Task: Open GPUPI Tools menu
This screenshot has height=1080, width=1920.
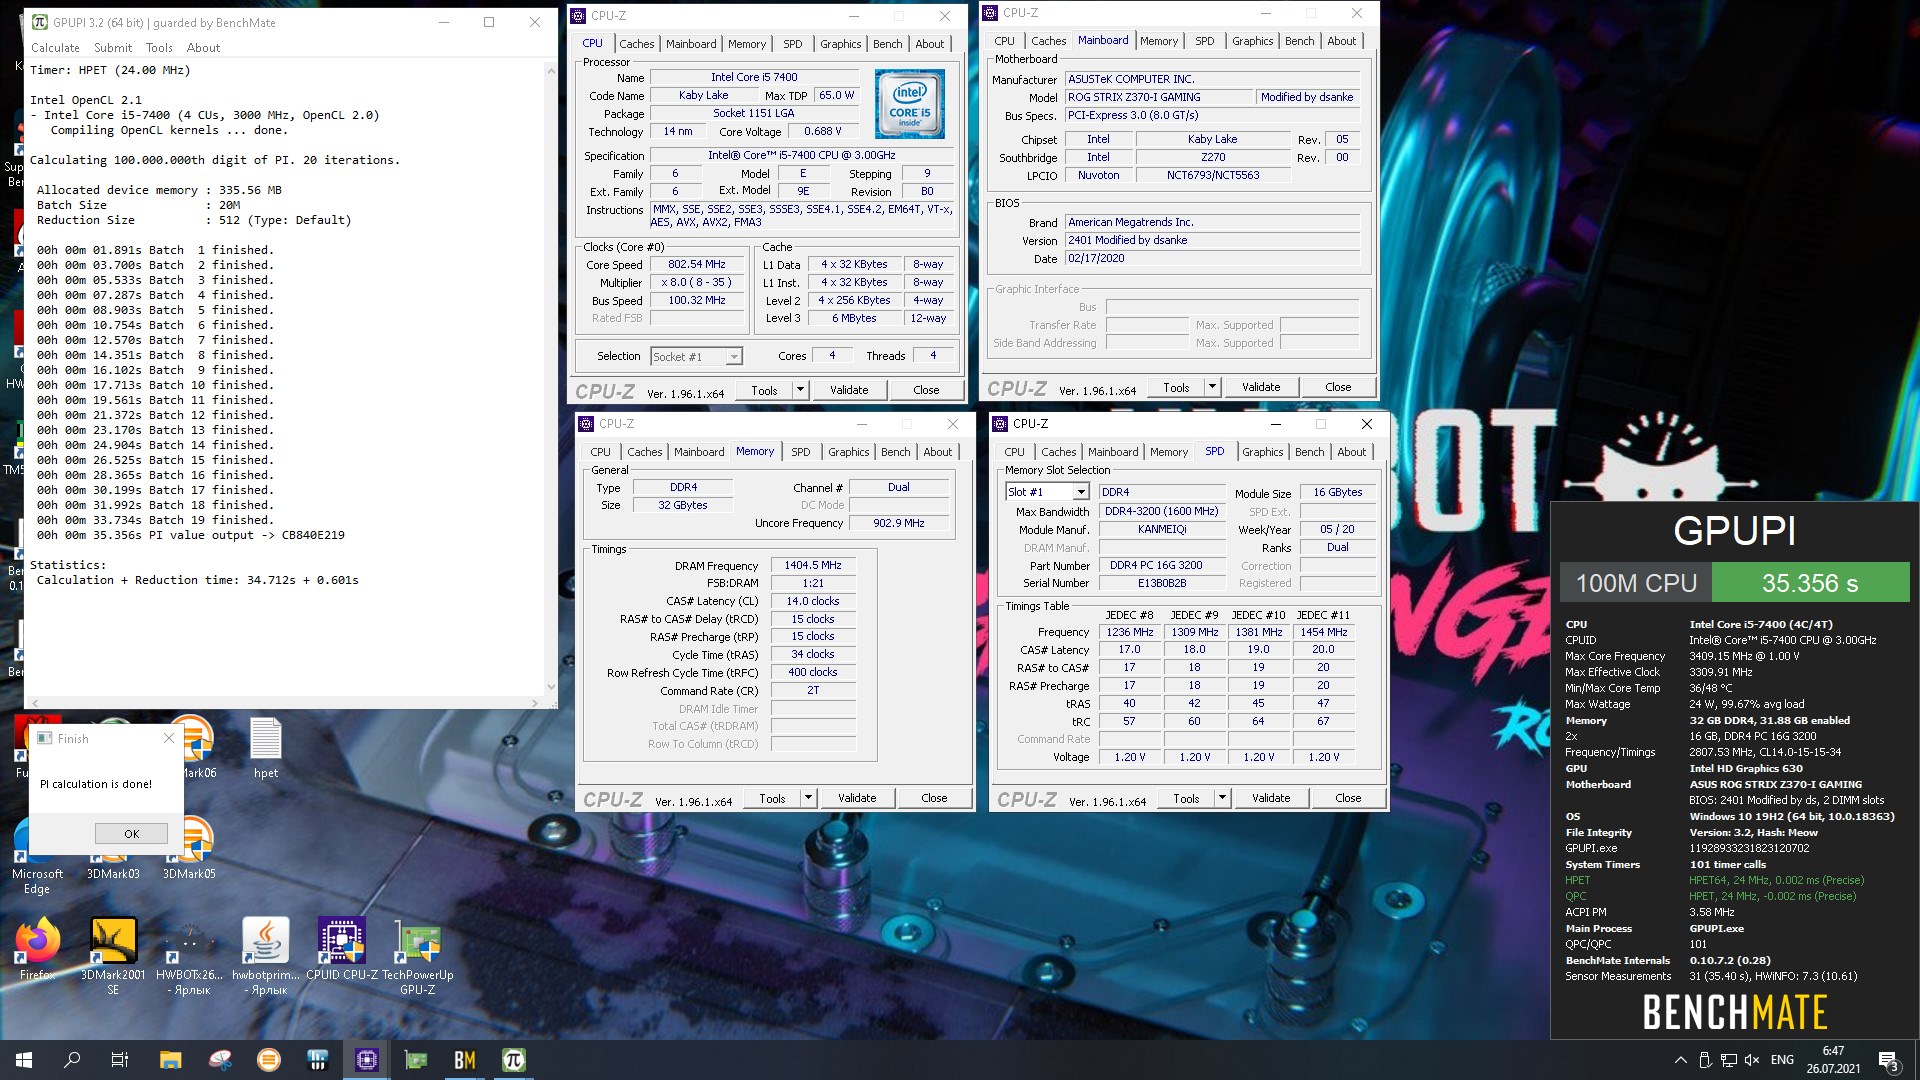Action: pos(159,48)
